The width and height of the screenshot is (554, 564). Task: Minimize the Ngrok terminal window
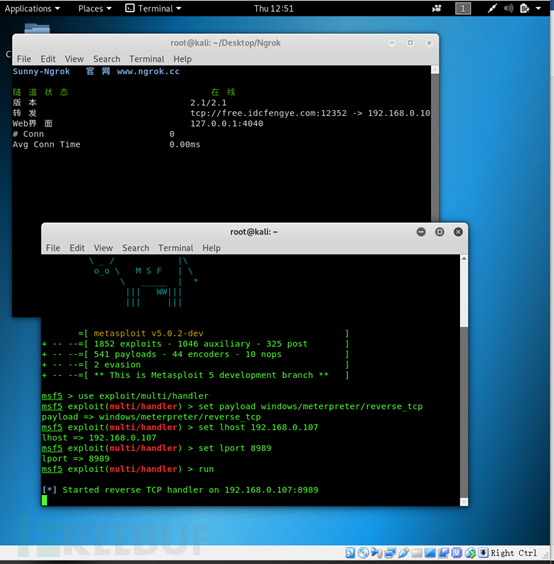click(x=392, y=43)
